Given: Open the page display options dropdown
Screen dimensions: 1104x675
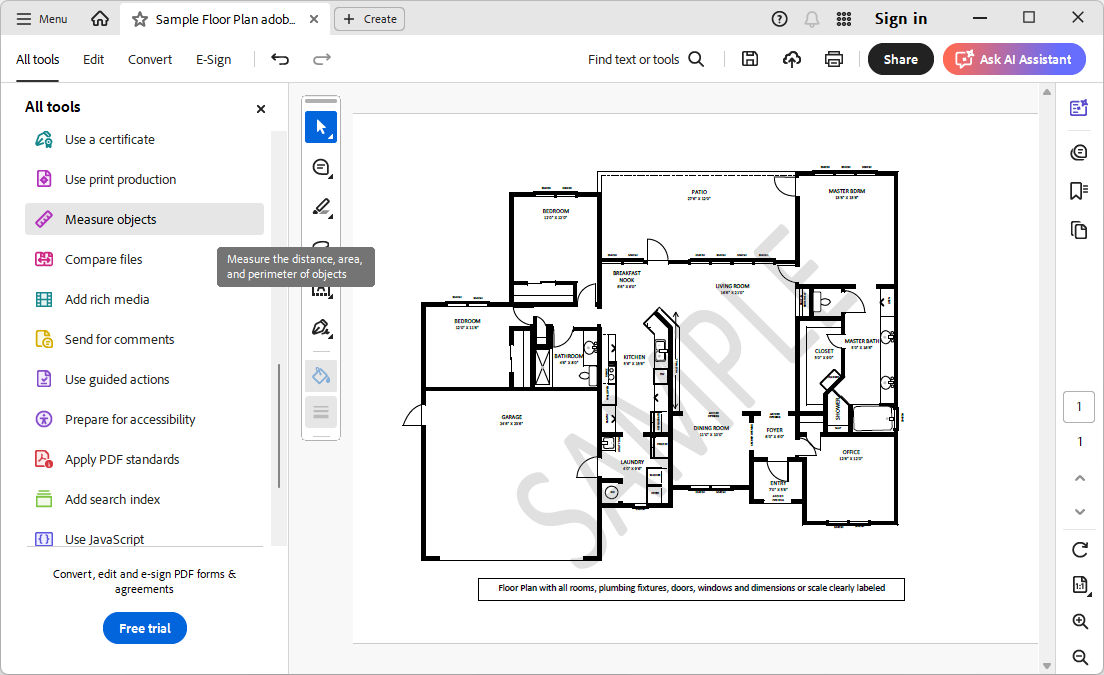Looking at the screenshot, I should click(x=321, y=411).
